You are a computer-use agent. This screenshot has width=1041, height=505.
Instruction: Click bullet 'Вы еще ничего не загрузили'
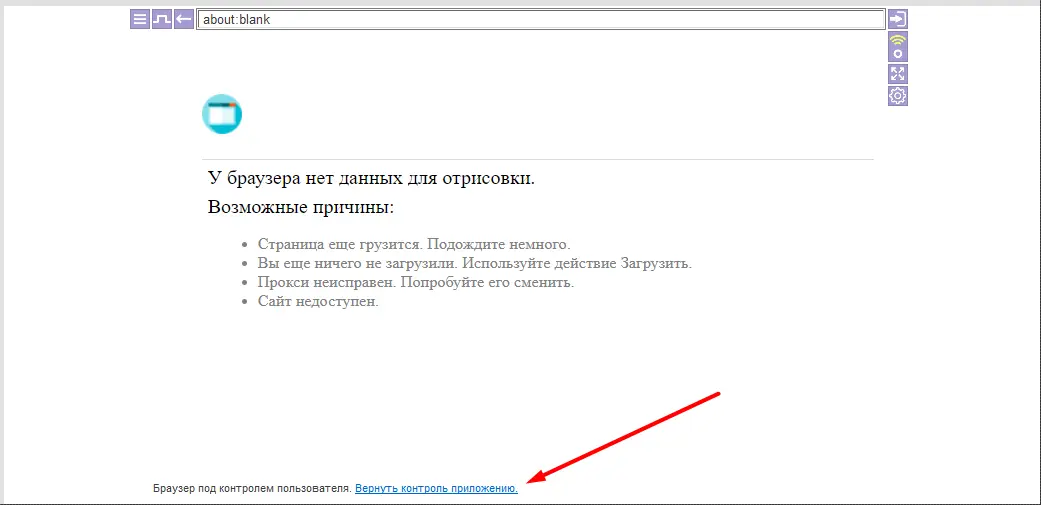358,263
